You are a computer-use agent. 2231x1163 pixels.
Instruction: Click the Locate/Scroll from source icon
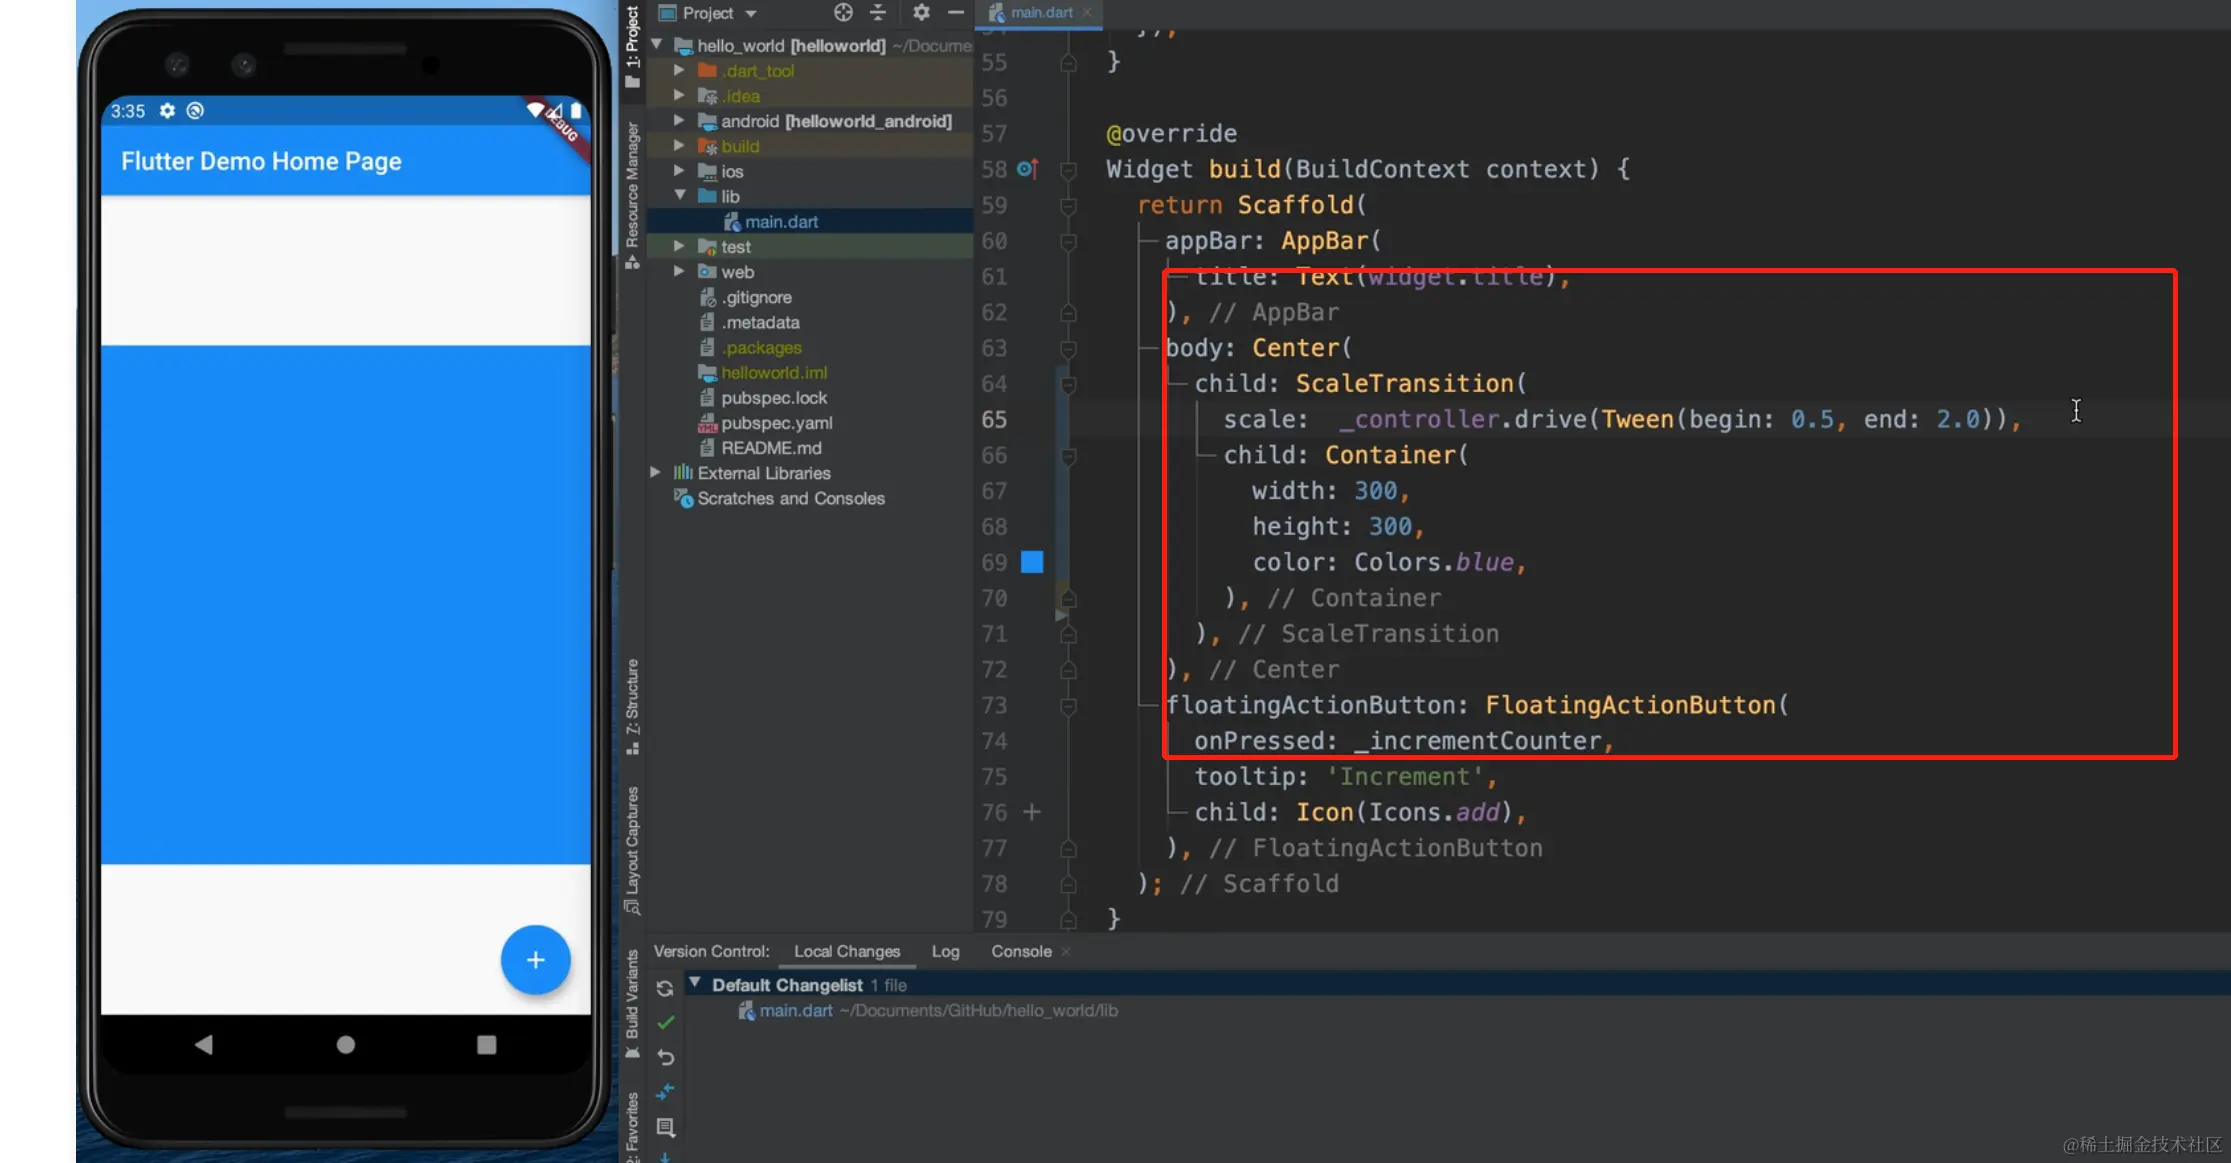pos(843,13)
